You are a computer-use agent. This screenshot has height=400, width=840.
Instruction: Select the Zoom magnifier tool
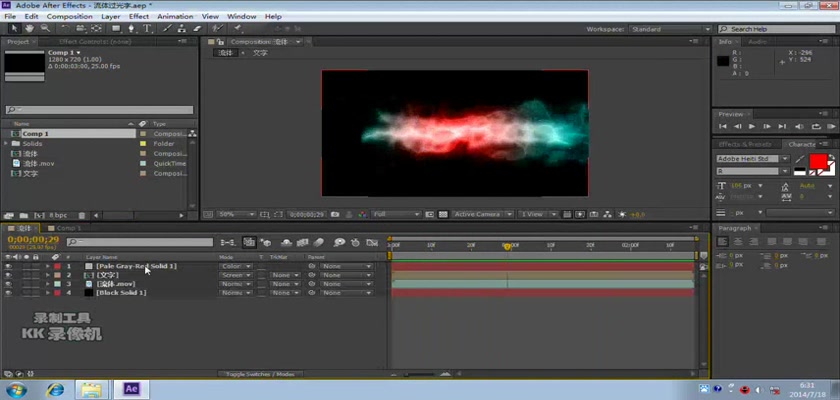pyautogui.click(x=46, y=28)
